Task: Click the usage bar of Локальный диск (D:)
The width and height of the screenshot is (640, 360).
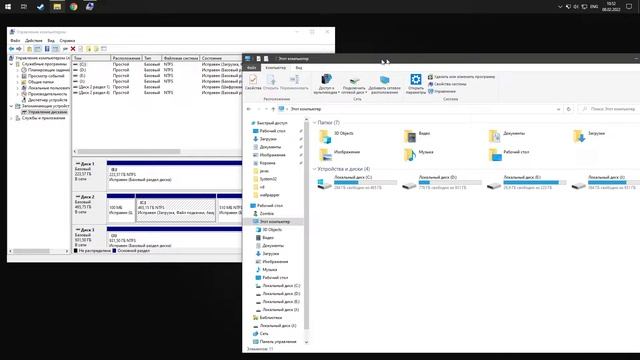Action: point(450,183)
